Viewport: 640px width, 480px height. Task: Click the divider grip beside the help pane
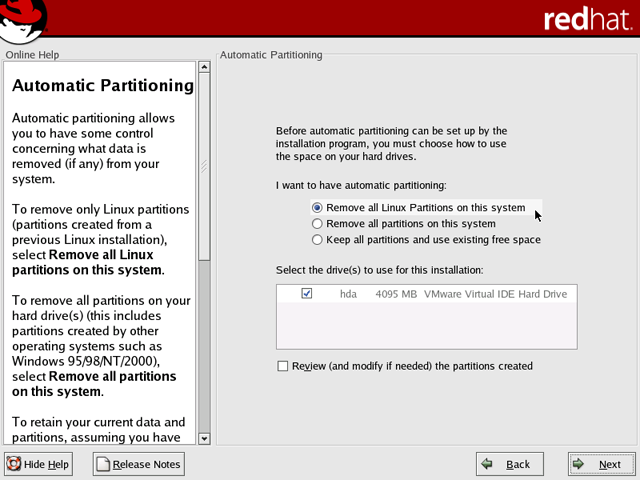coord(213,250)
